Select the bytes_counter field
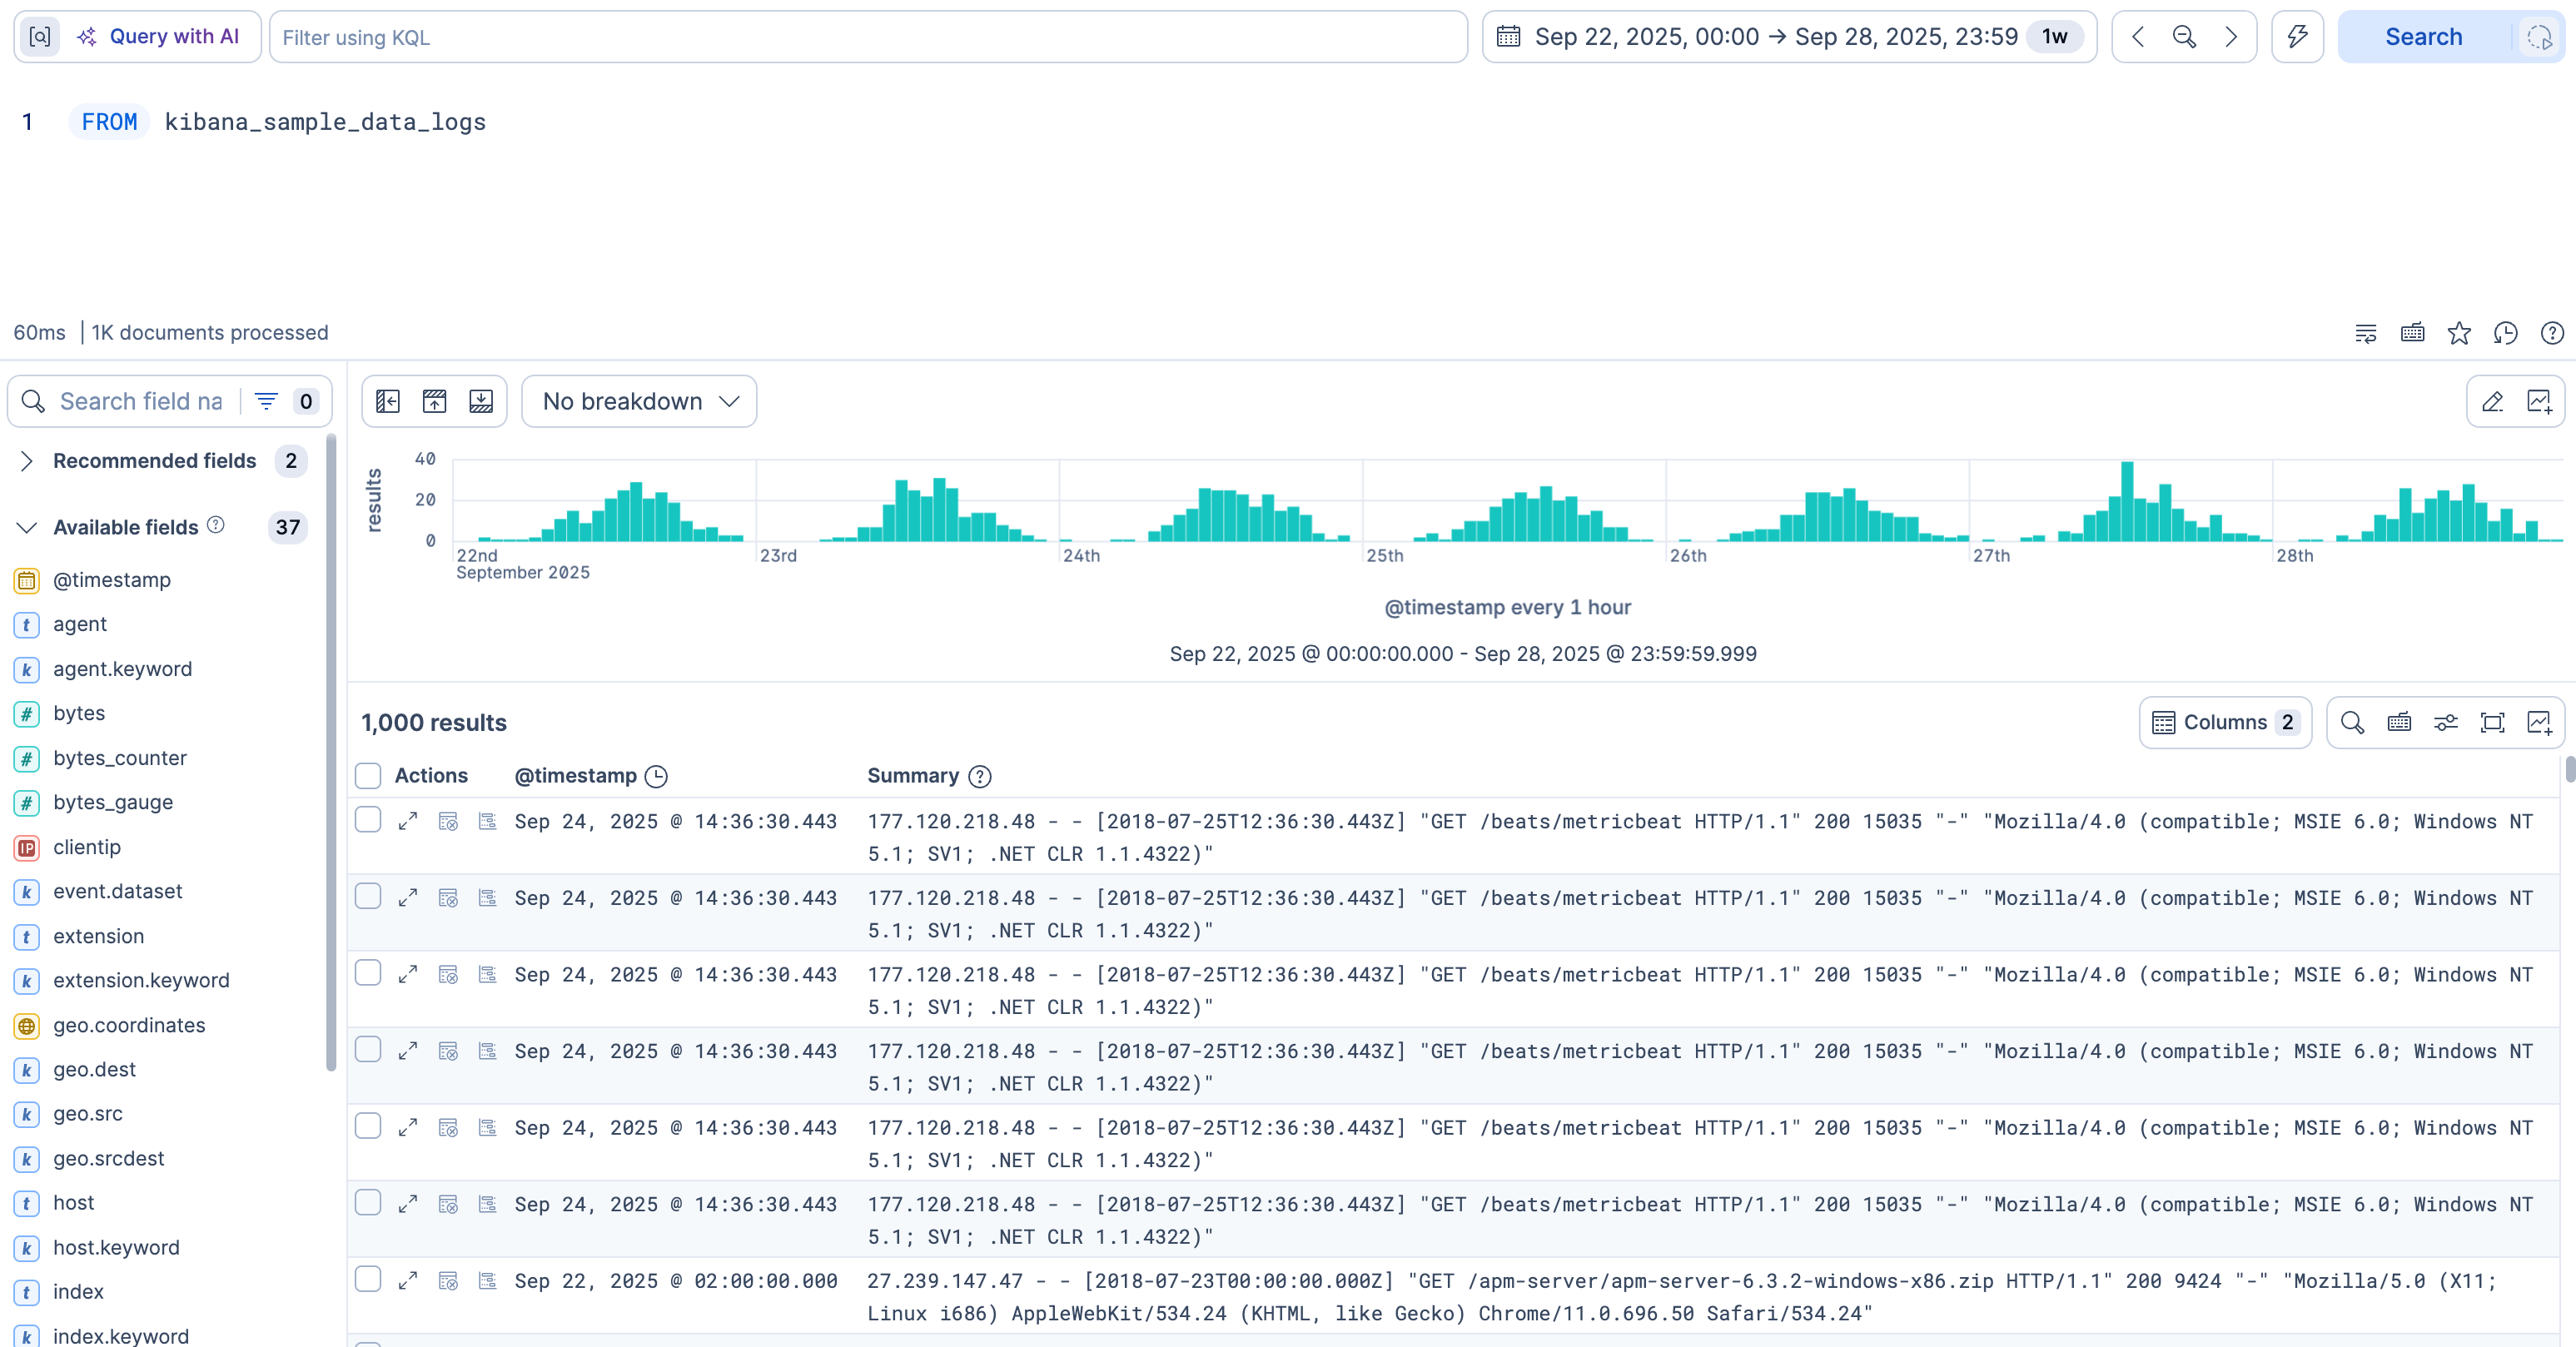Image resolution: width=2576 pixels, height=1347 pixels. [x=120, y=758]
